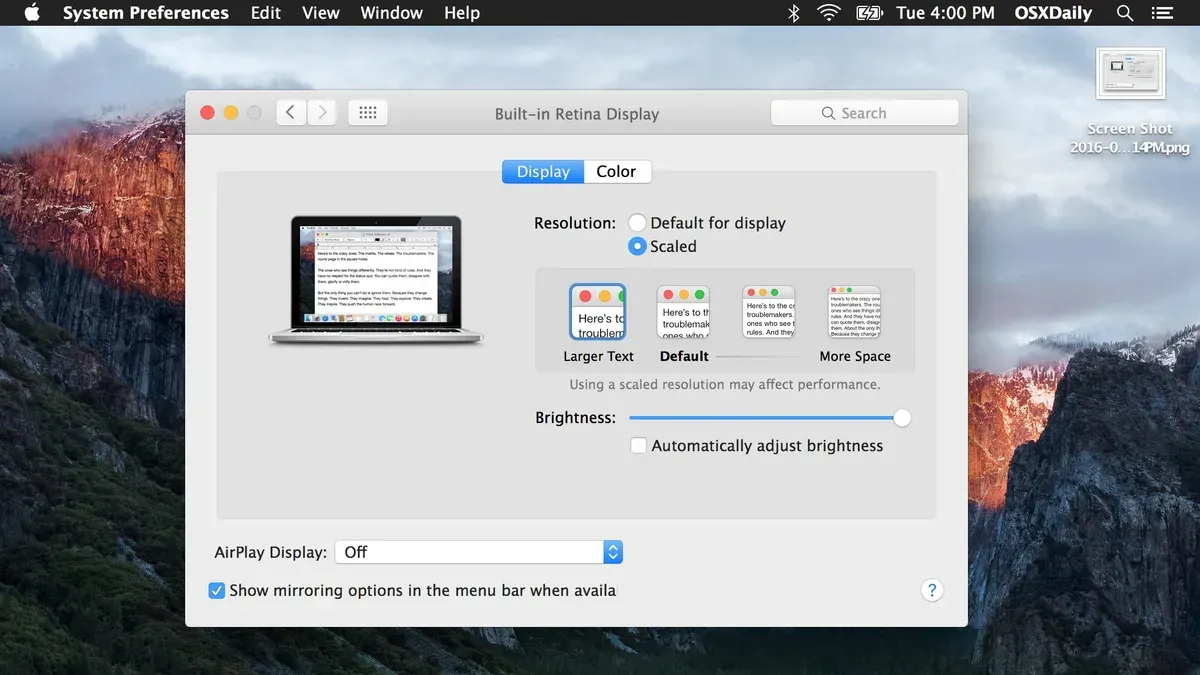Image resolution: width=1200 pixels, height=675 pixels.
Task: Open Spotlight search in the menu bar
Action: (x=1125, y=13)
